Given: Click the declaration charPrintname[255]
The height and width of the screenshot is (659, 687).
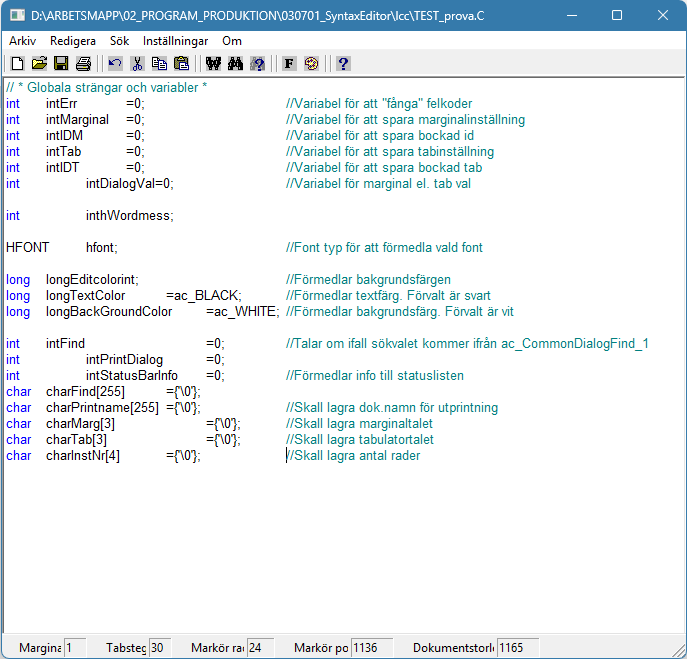Looking at the screenshot, I should click(103, 407).
